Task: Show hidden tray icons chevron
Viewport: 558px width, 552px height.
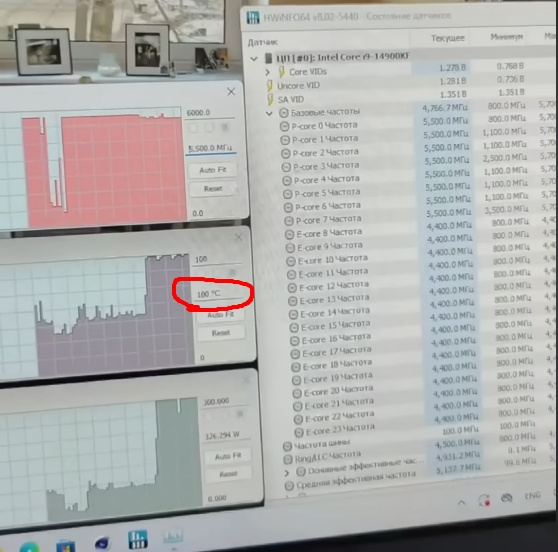Action: coord(461,503)
